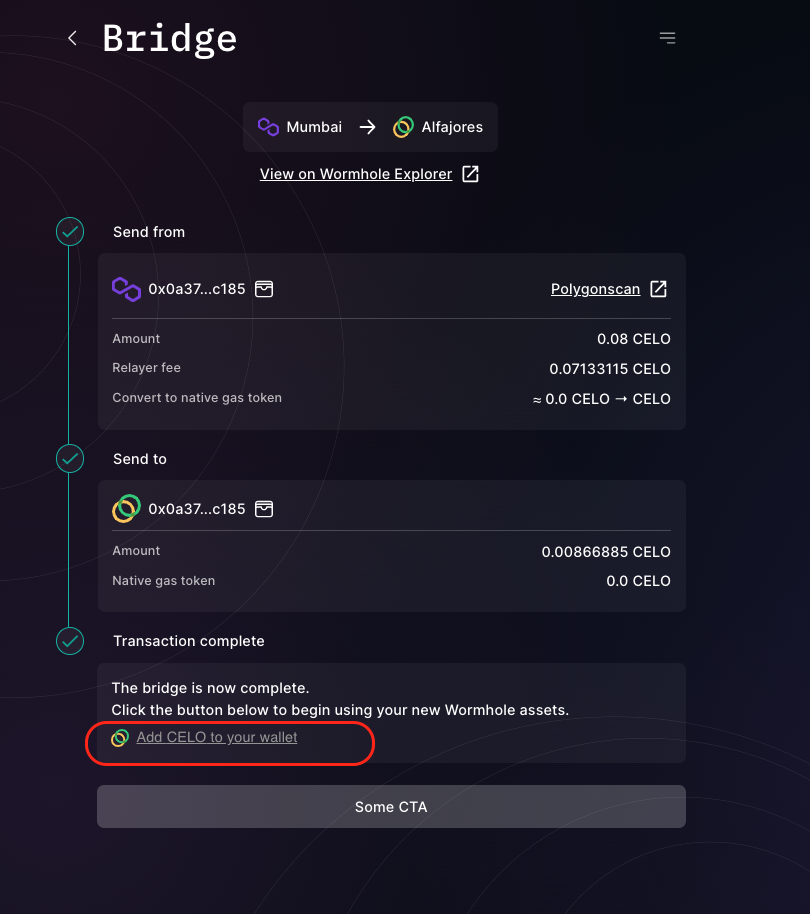This screenshot has height=914, width=810.
Task: Click the back arrow beside Bridge title
Action: [71, 37]
